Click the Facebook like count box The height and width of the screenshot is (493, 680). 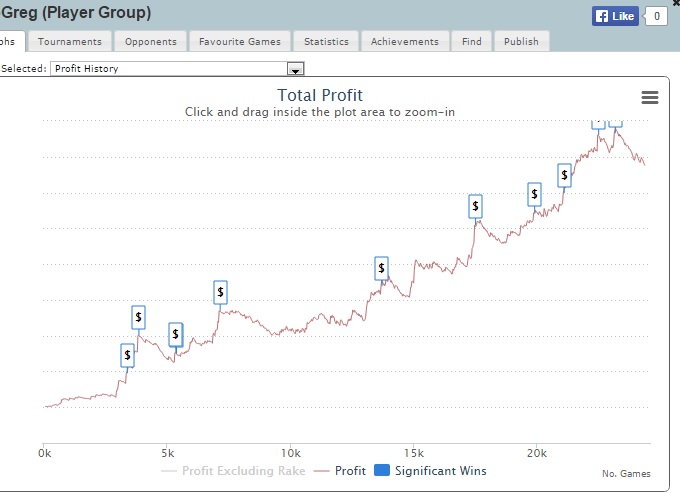coord(656,16)
